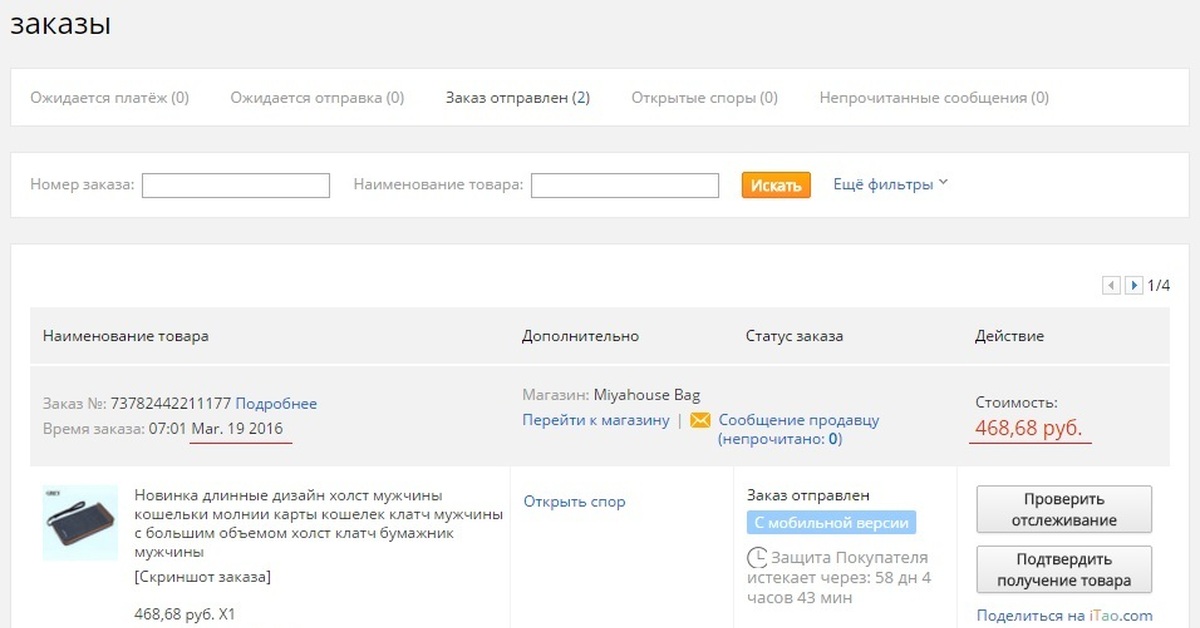Visit the Miyahouse Bag store via 'Перейти к магазину'
This screenshot has width=1200, height=628.
pos(595,420)
